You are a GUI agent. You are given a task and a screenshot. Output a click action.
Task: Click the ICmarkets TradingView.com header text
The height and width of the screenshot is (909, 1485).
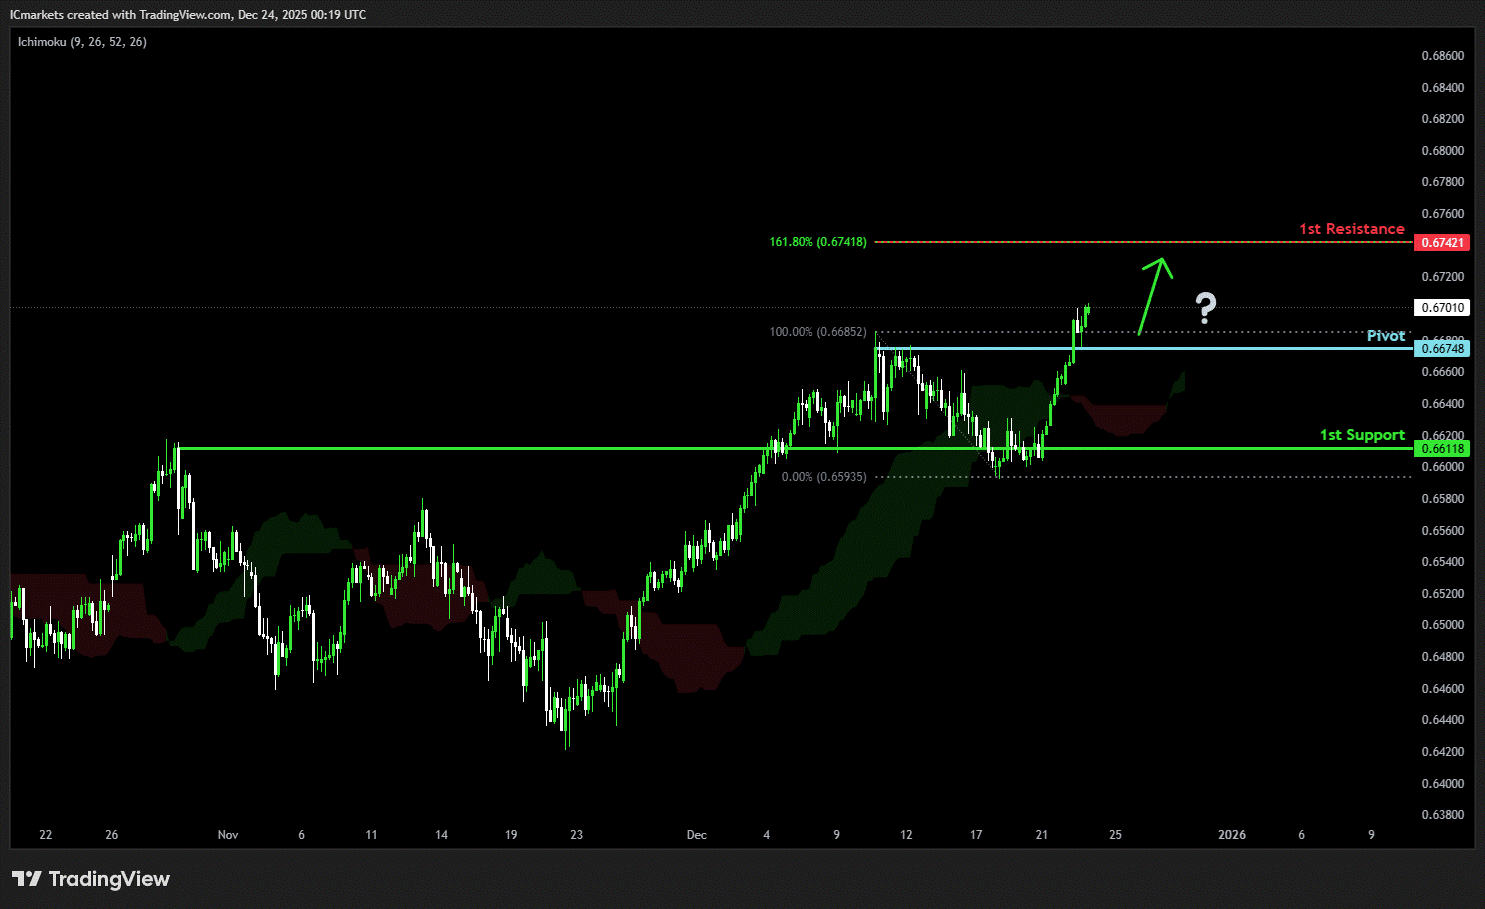coord(188,15)
